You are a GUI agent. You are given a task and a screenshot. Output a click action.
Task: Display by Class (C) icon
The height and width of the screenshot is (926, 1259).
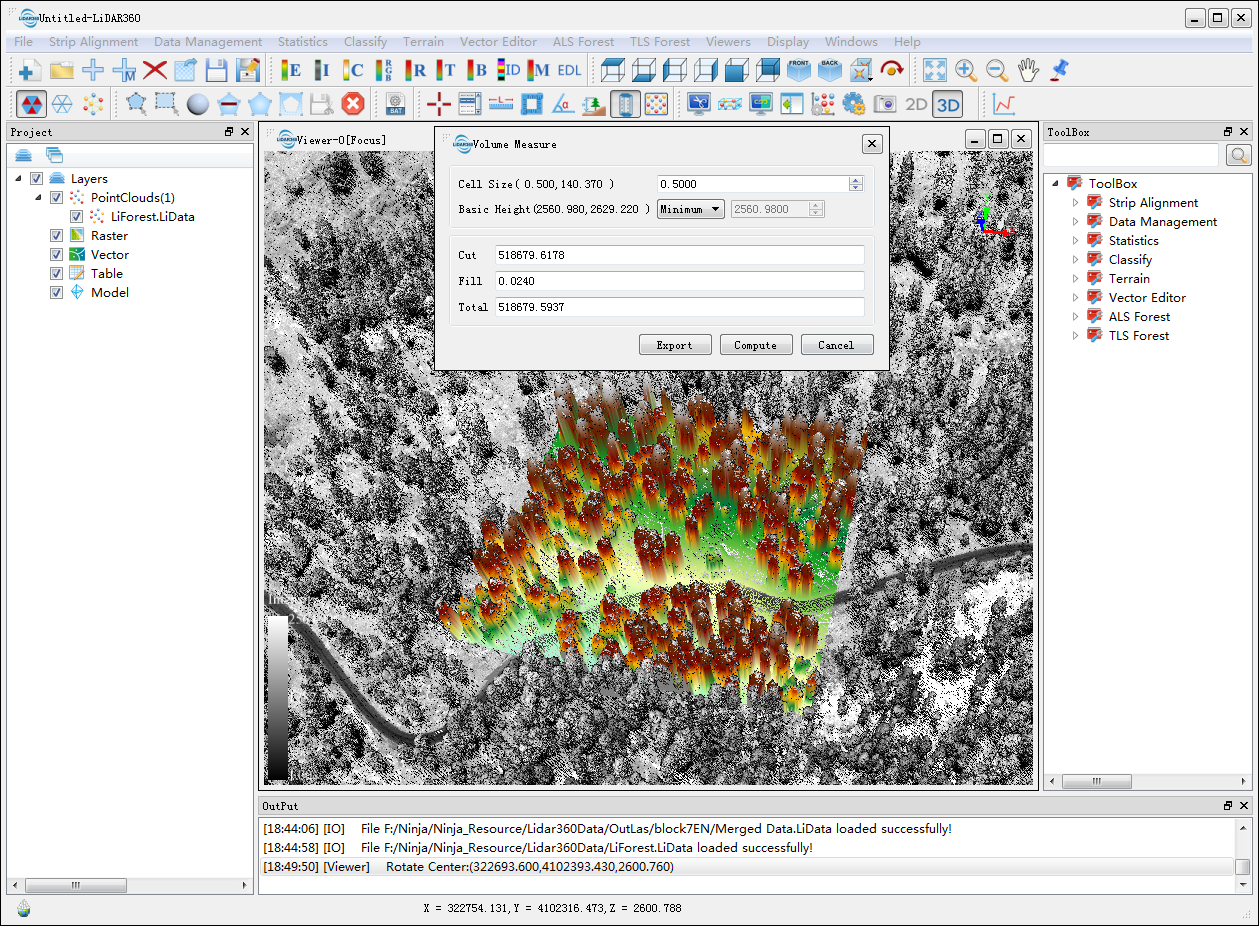[353, 70]
